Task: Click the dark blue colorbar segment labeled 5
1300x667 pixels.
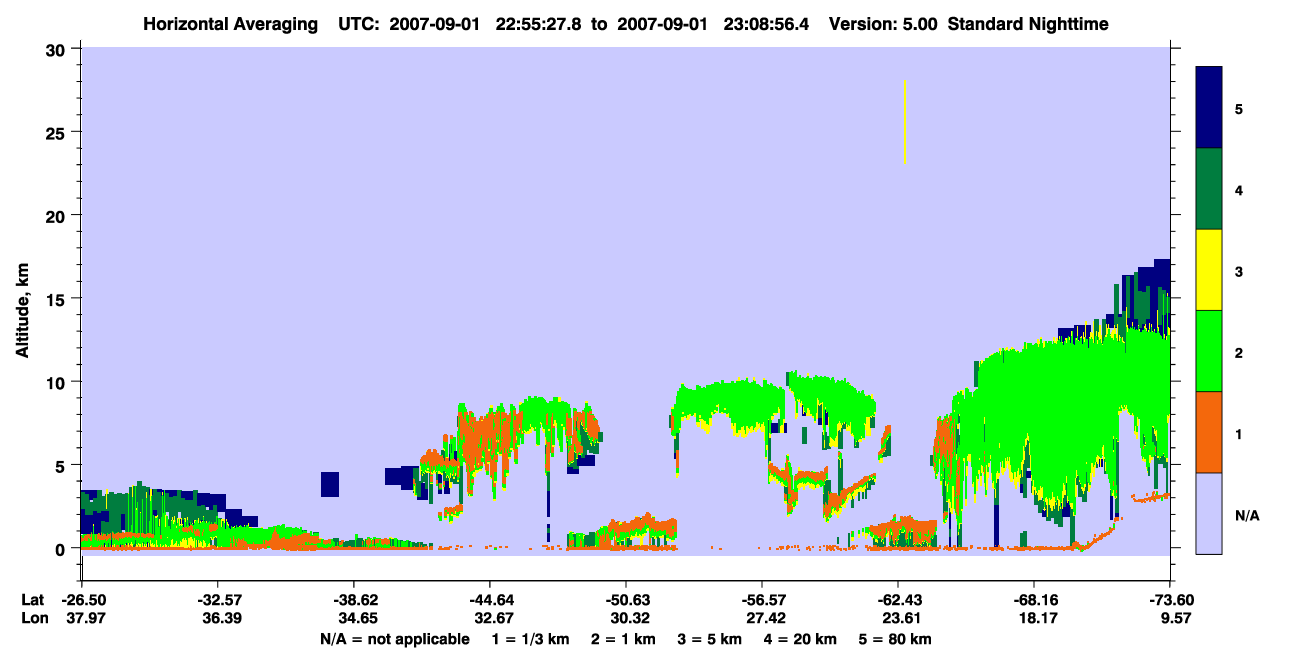Action: coord(1209,107)
